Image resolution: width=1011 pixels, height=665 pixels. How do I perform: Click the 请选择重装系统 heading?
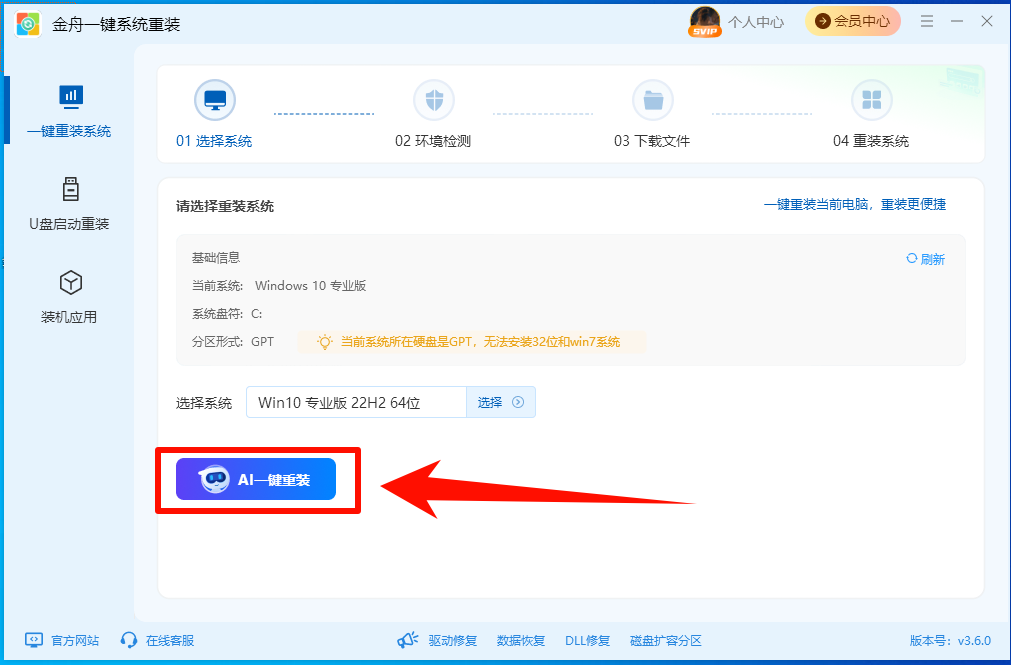pos(225,206)
